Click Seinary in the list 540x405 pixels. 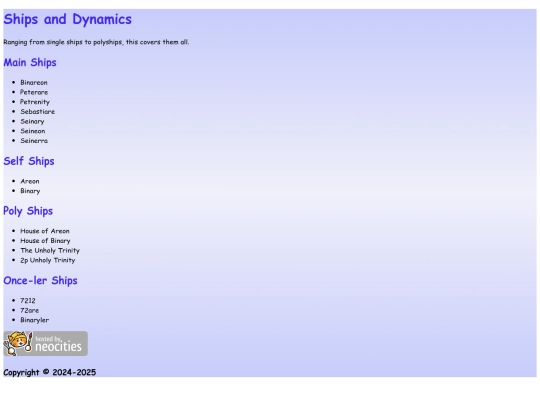click(x=32, y=122)
